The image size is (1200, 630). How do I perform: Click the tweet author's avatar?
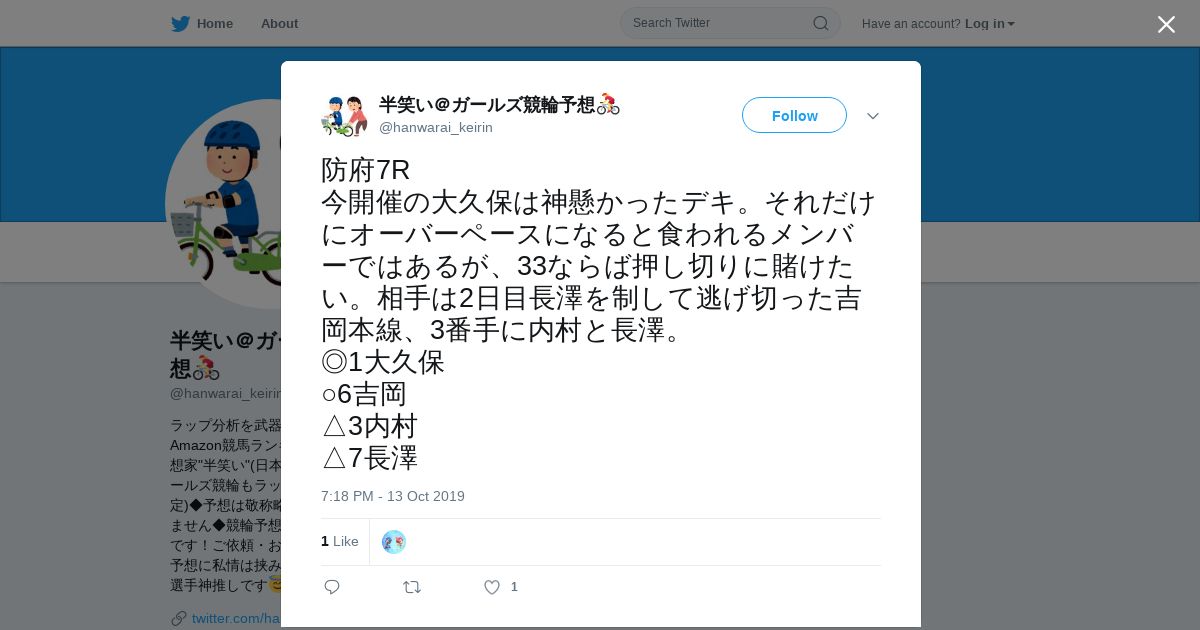pyautogui.click(x=344, y=116)
